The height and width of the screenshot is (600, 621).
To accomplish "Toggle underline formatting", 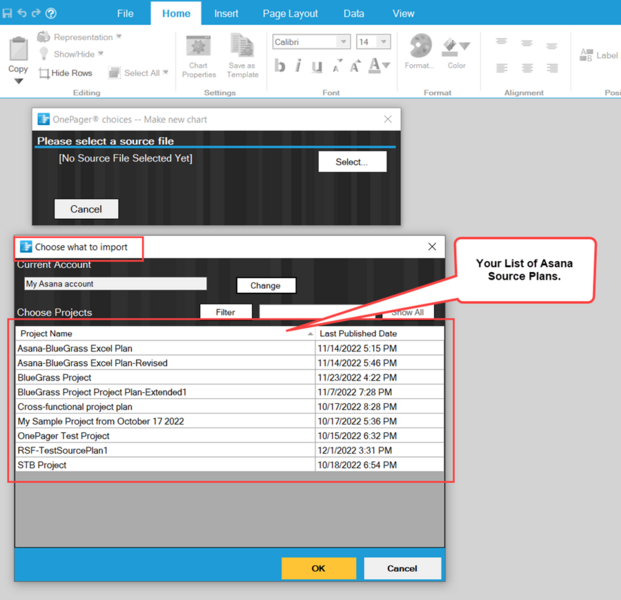I will (316, 66).
